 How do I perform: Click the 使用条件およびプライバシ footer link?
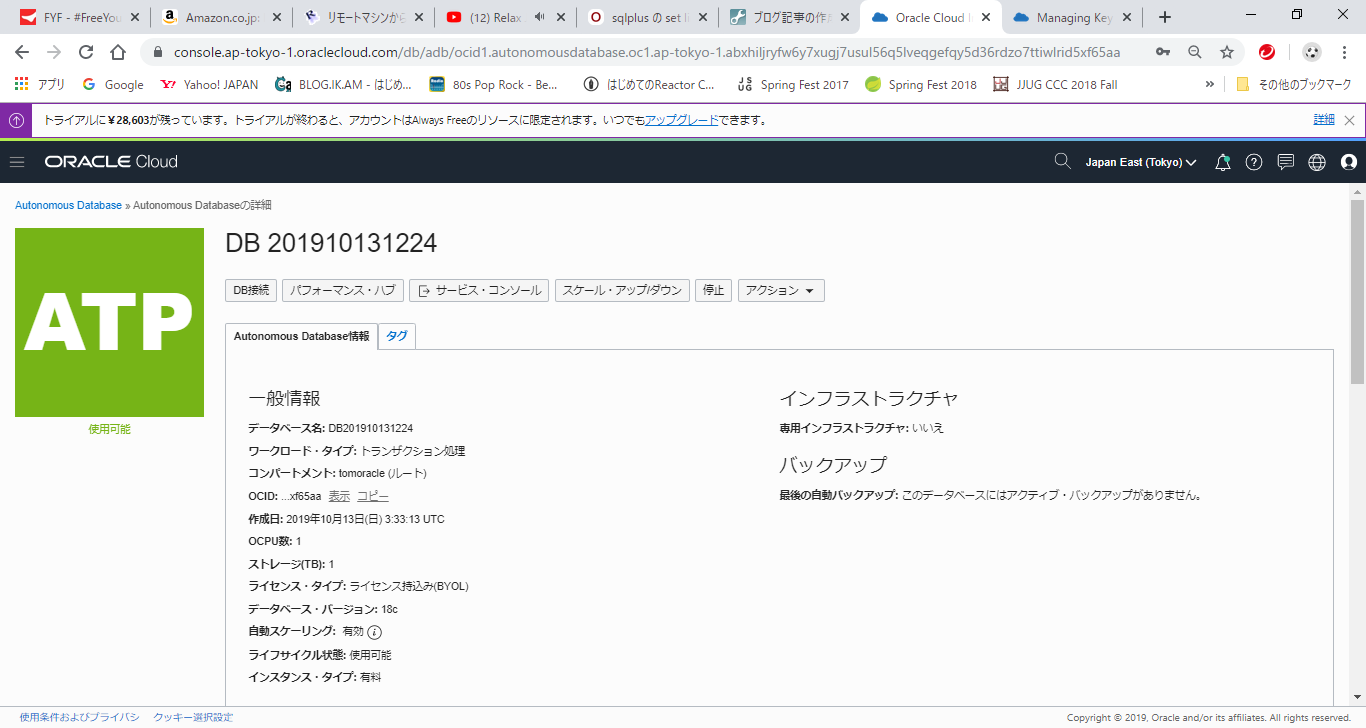pyautogui.click(x=80, y=717)
